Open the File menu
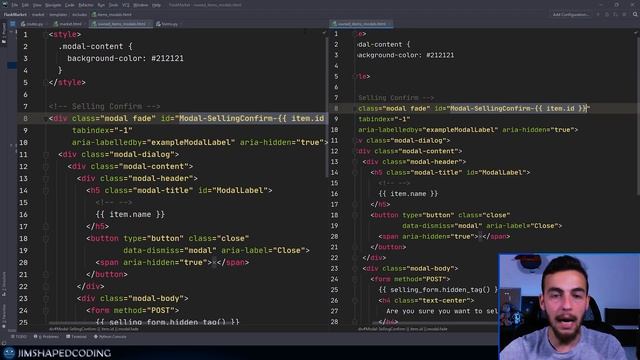The width and height of the screenshot is (640, 360). point(15,5)
